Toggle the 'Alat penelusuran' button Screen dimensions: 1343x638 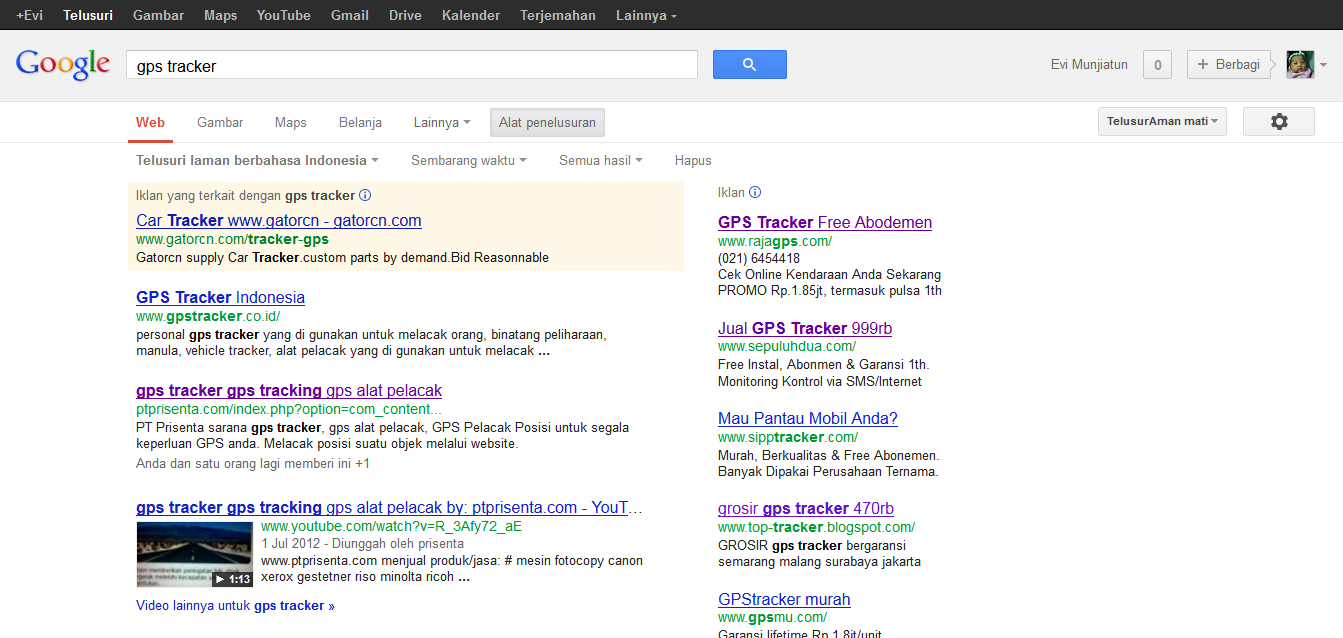pyautogui.click(x=547, y=123)
